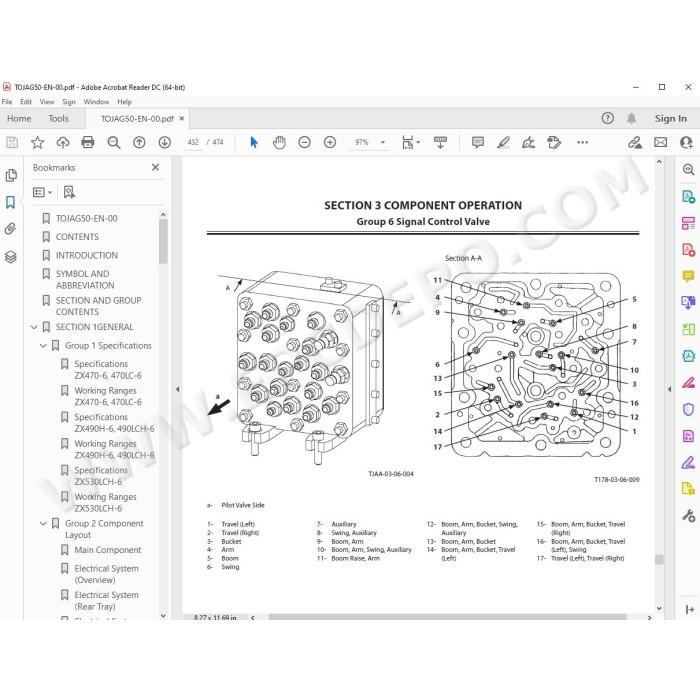The width and height of the screenshot is (700, 700).
Task: Open Help question mark icon
Action: (x=608, y=118)
